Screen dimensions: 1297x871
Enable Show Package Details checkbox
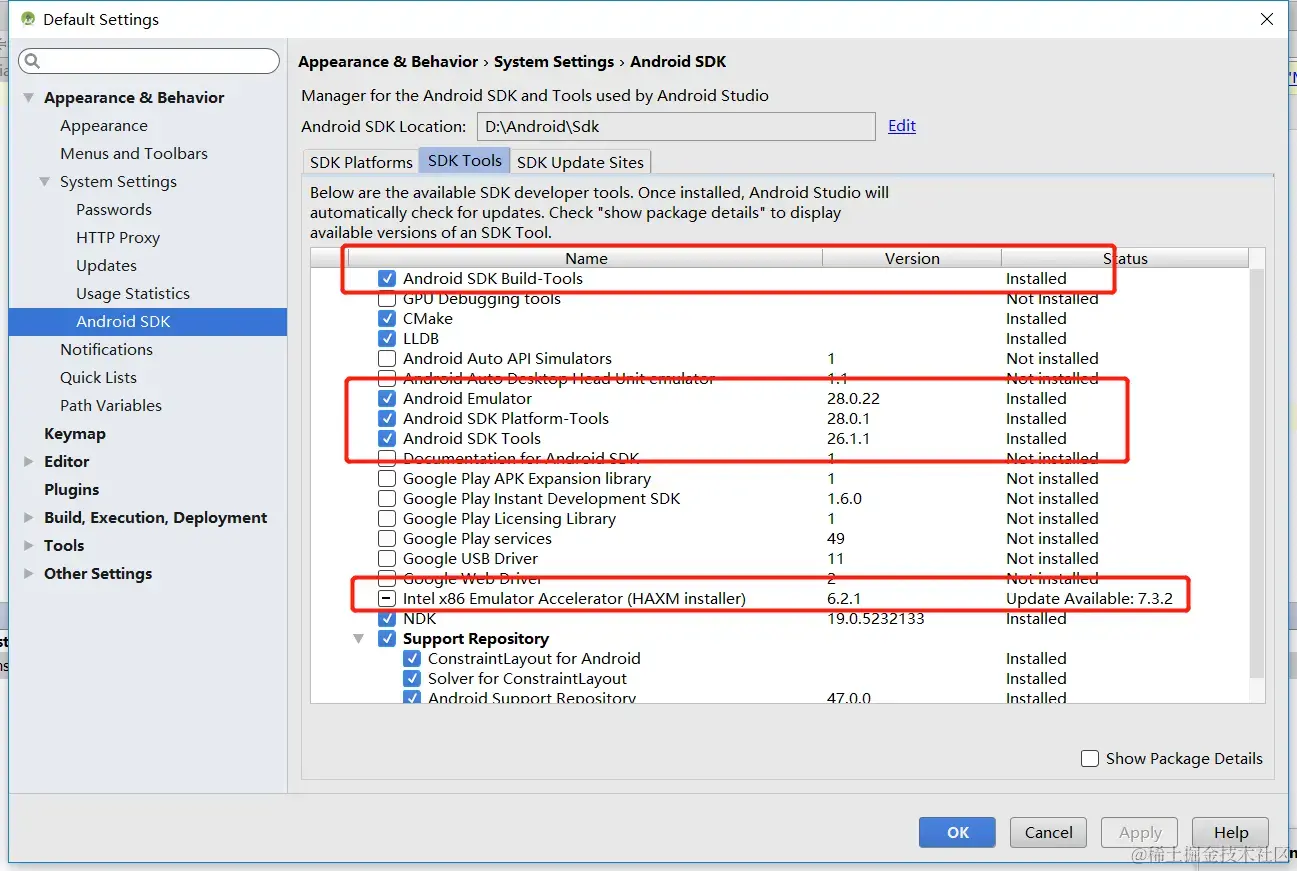[1090, 759]
